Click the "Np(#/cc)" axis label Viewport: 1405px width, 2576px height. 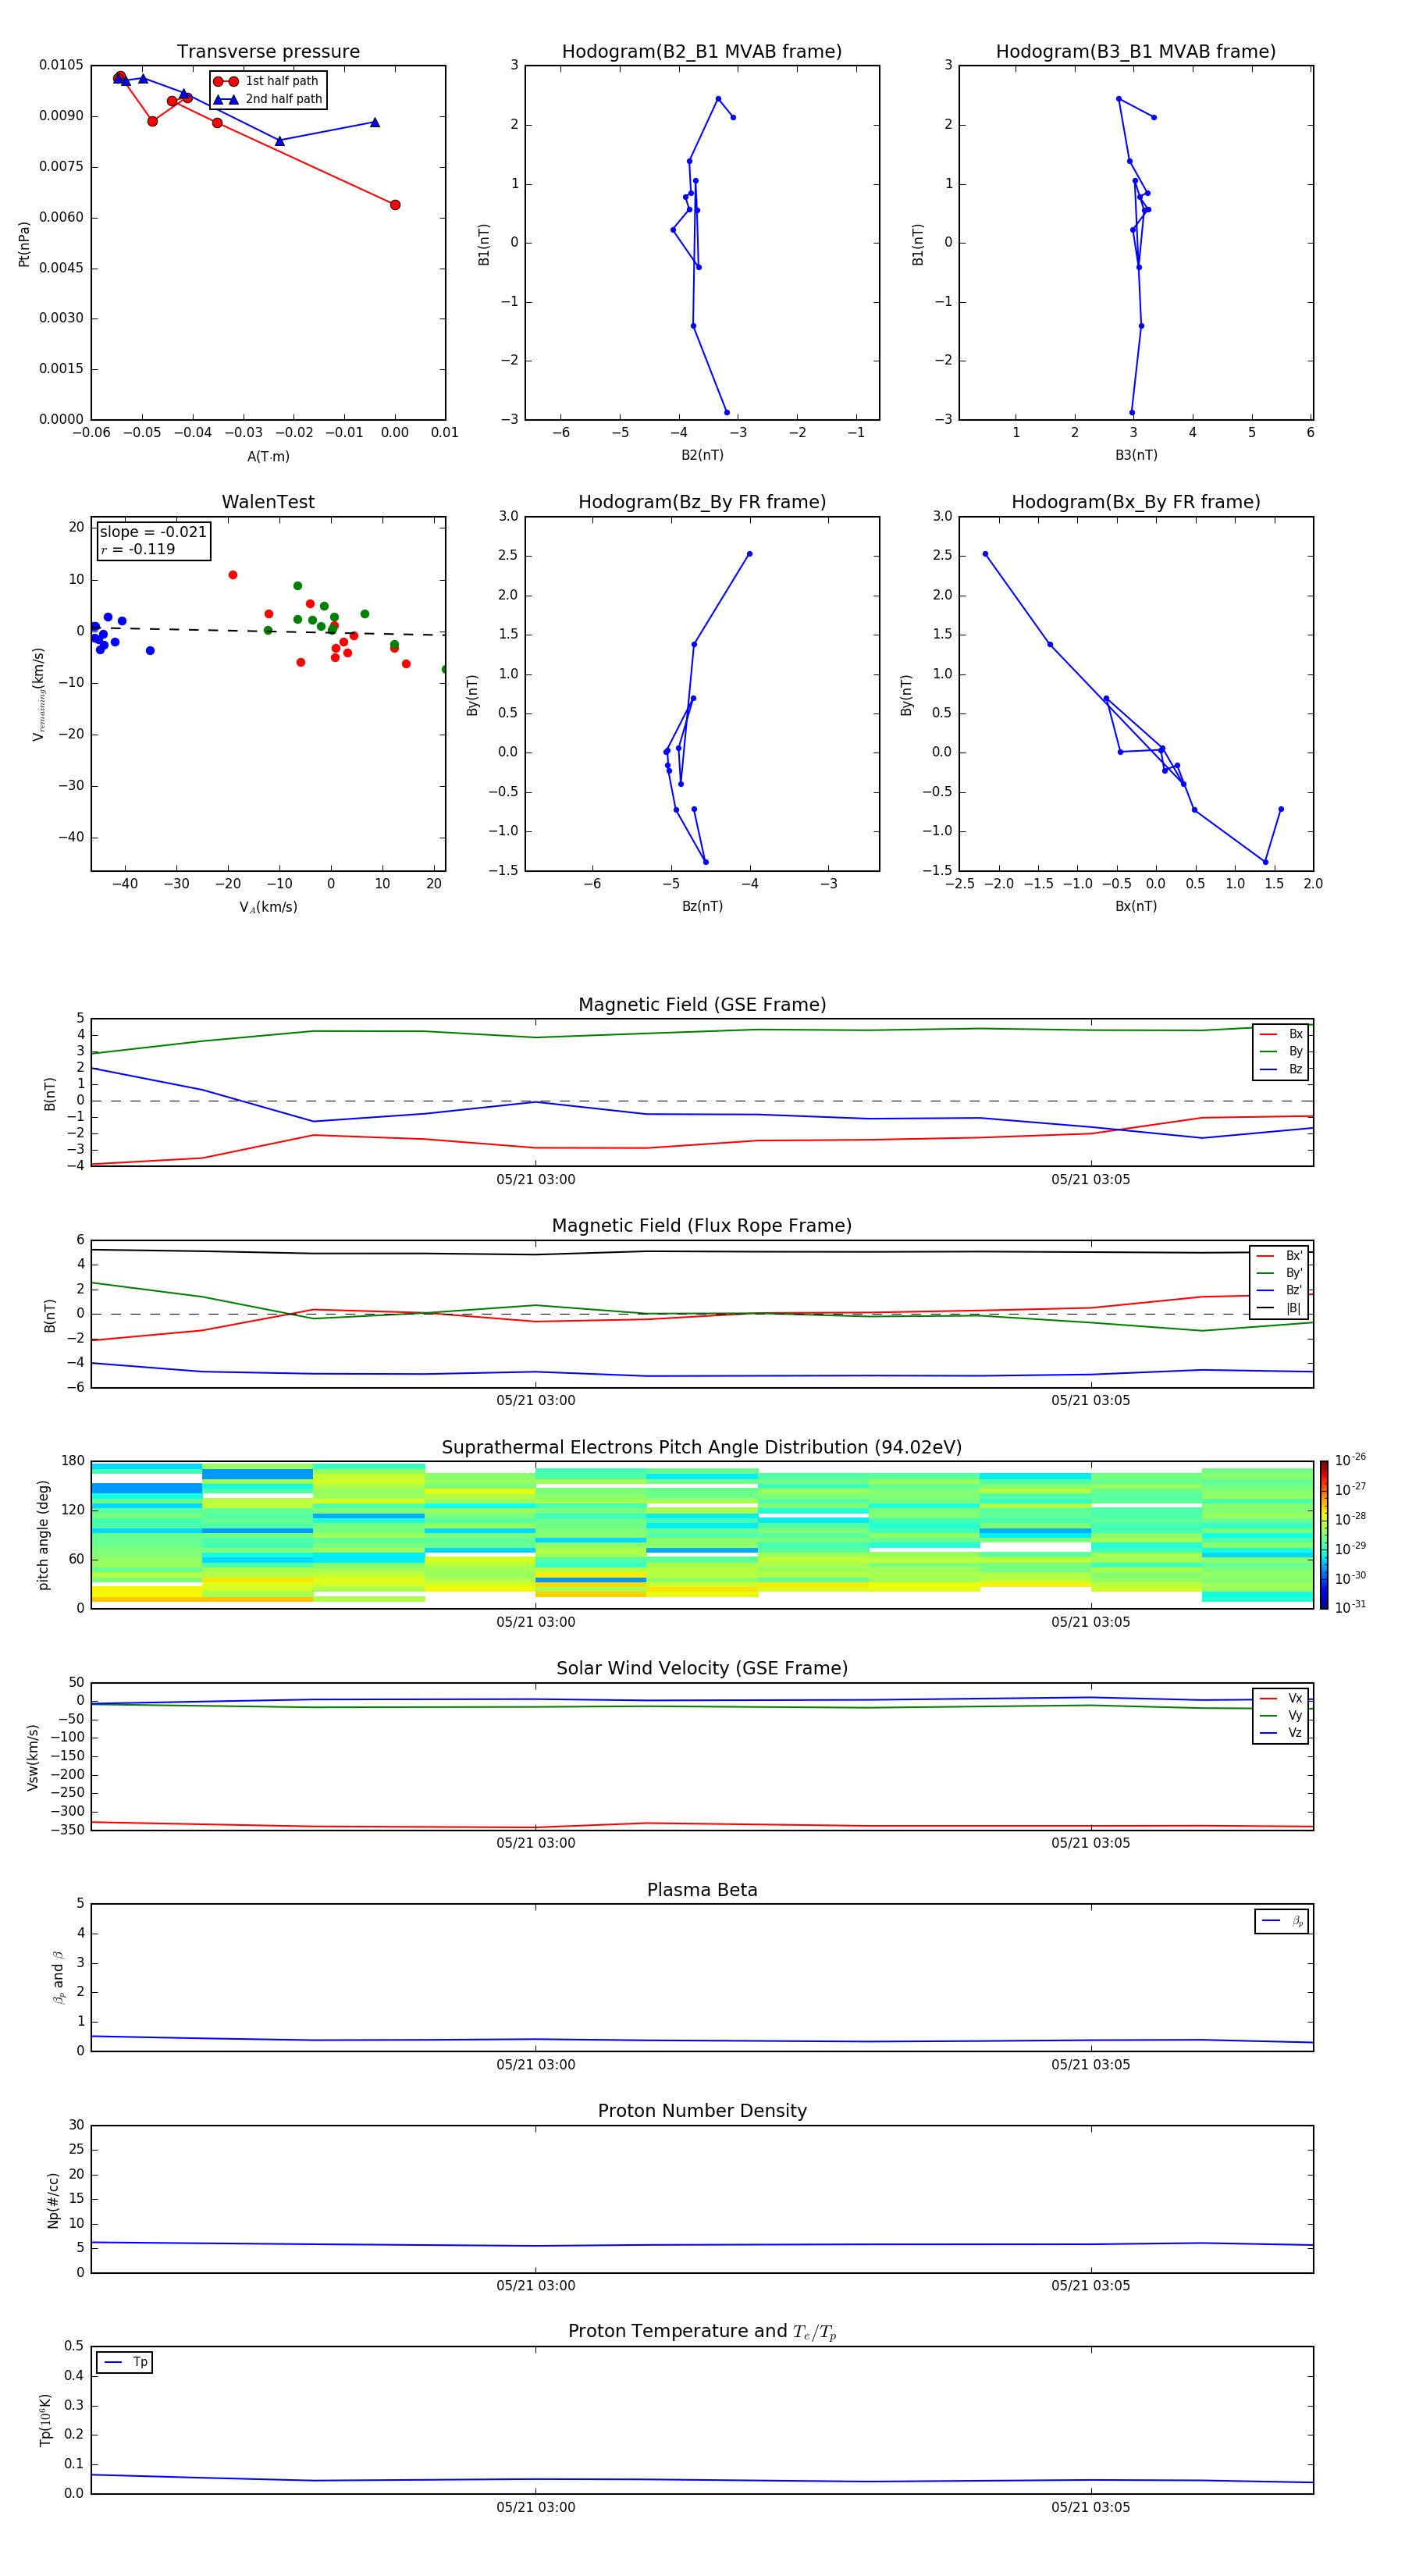(x=53, y=2200)
